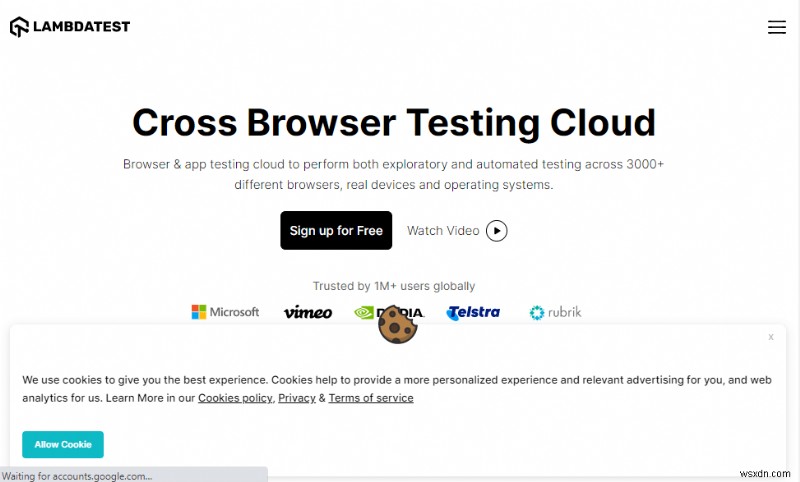800x482 pixels.
Task: Click the Trusted by 1M+ users text
Action: [x=394, y=286]
